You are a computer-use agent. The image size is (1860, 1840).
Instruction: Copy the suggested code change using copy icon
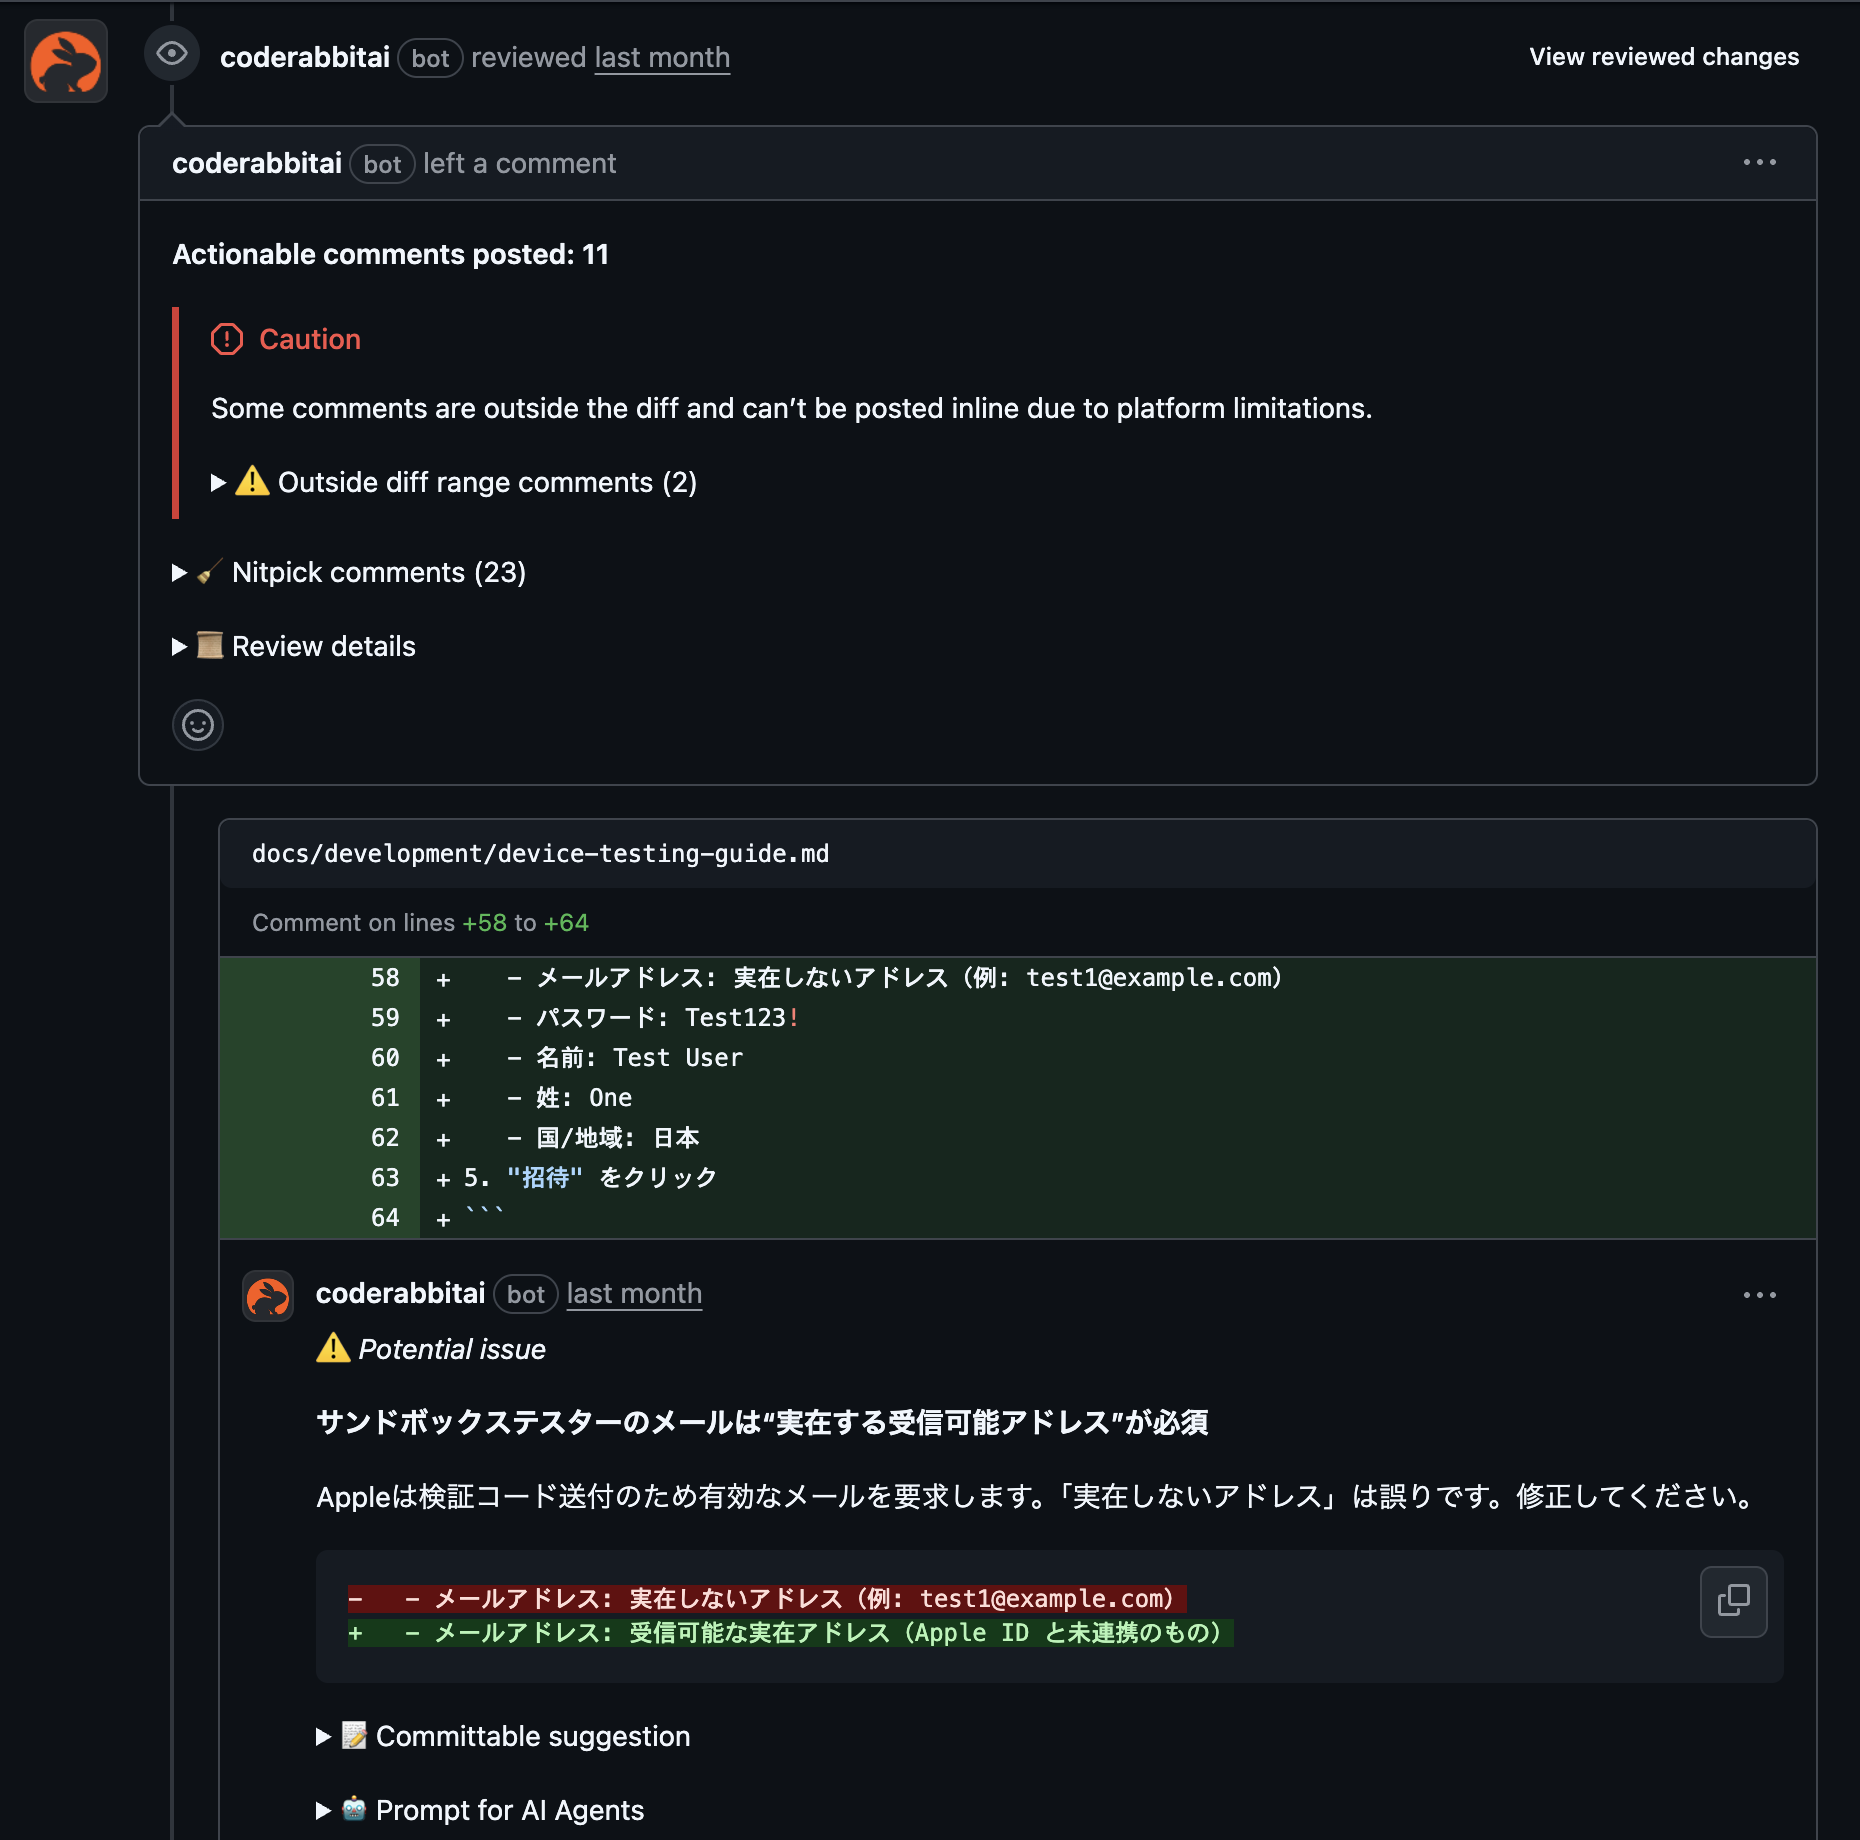(1732, 1601)
